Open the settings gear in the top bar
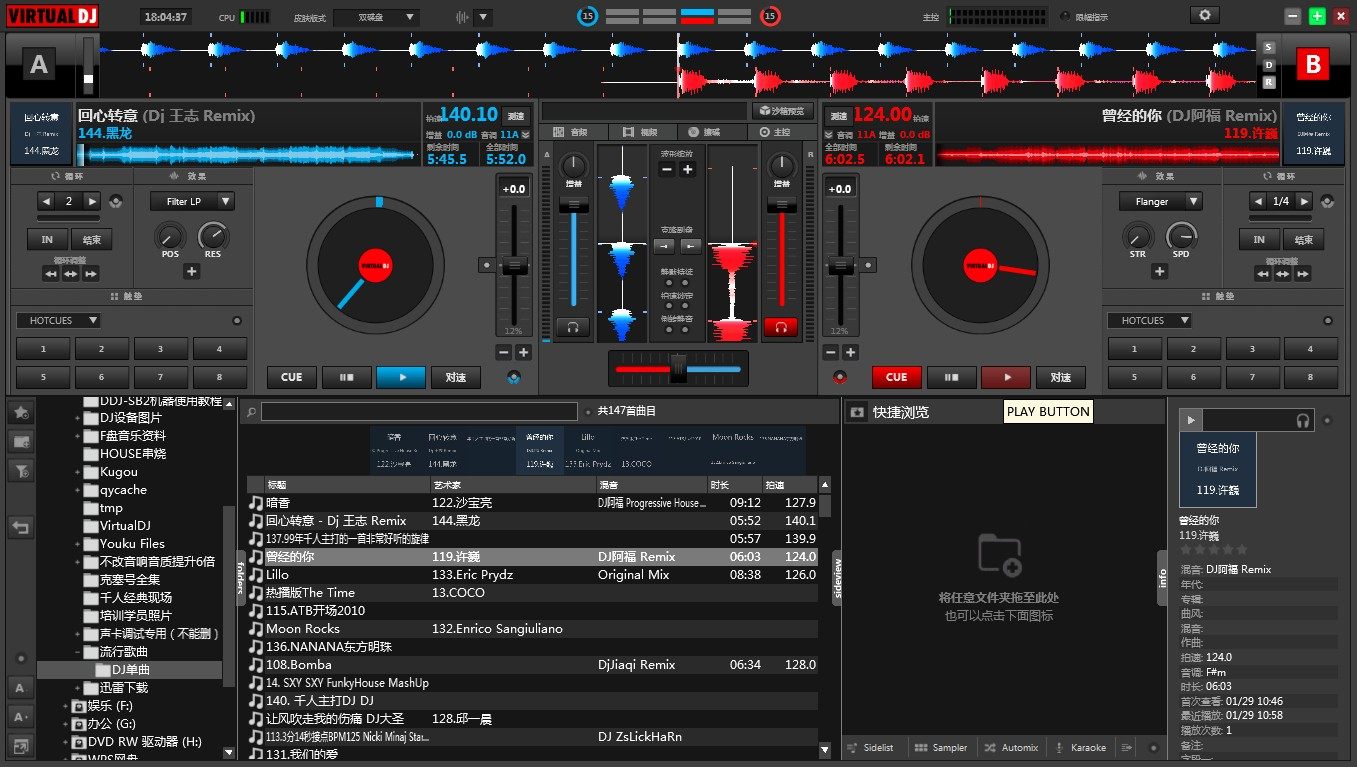The height and width of the screenshot is (767, 1357). coord(1204,15)
